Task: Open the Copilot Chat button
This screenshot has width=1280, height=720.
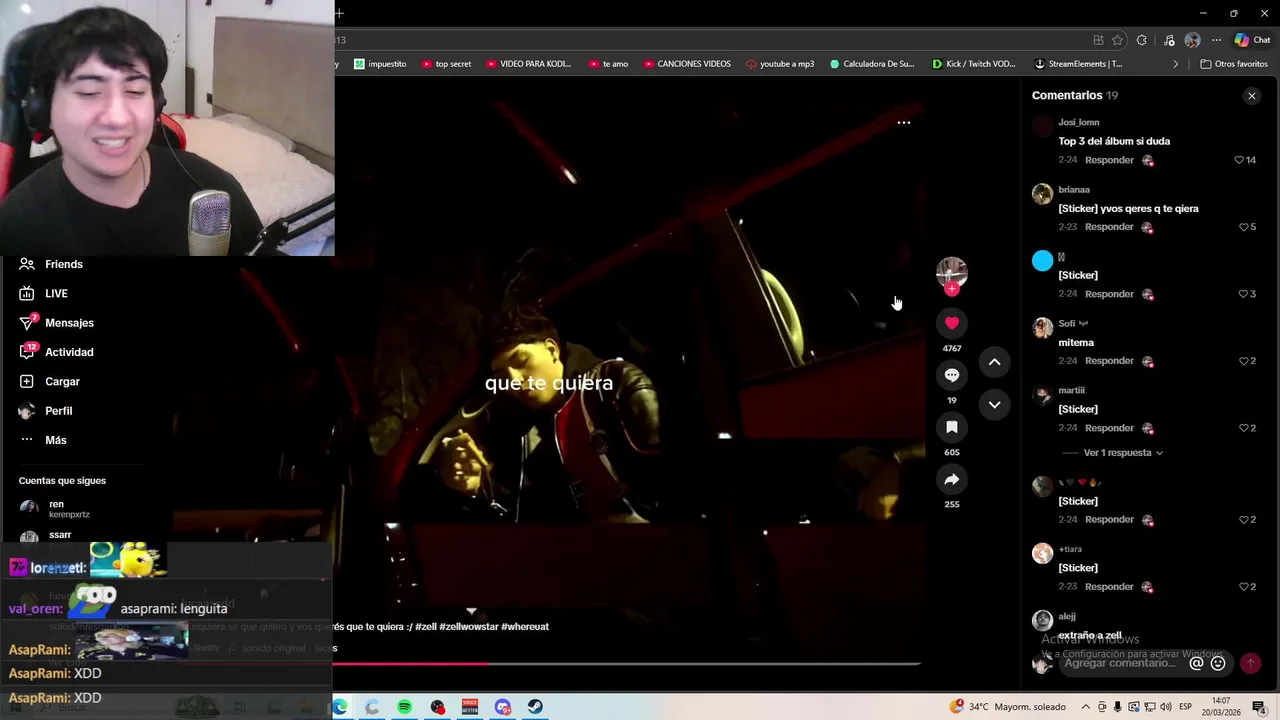Action: click(x=1252, y=40)
